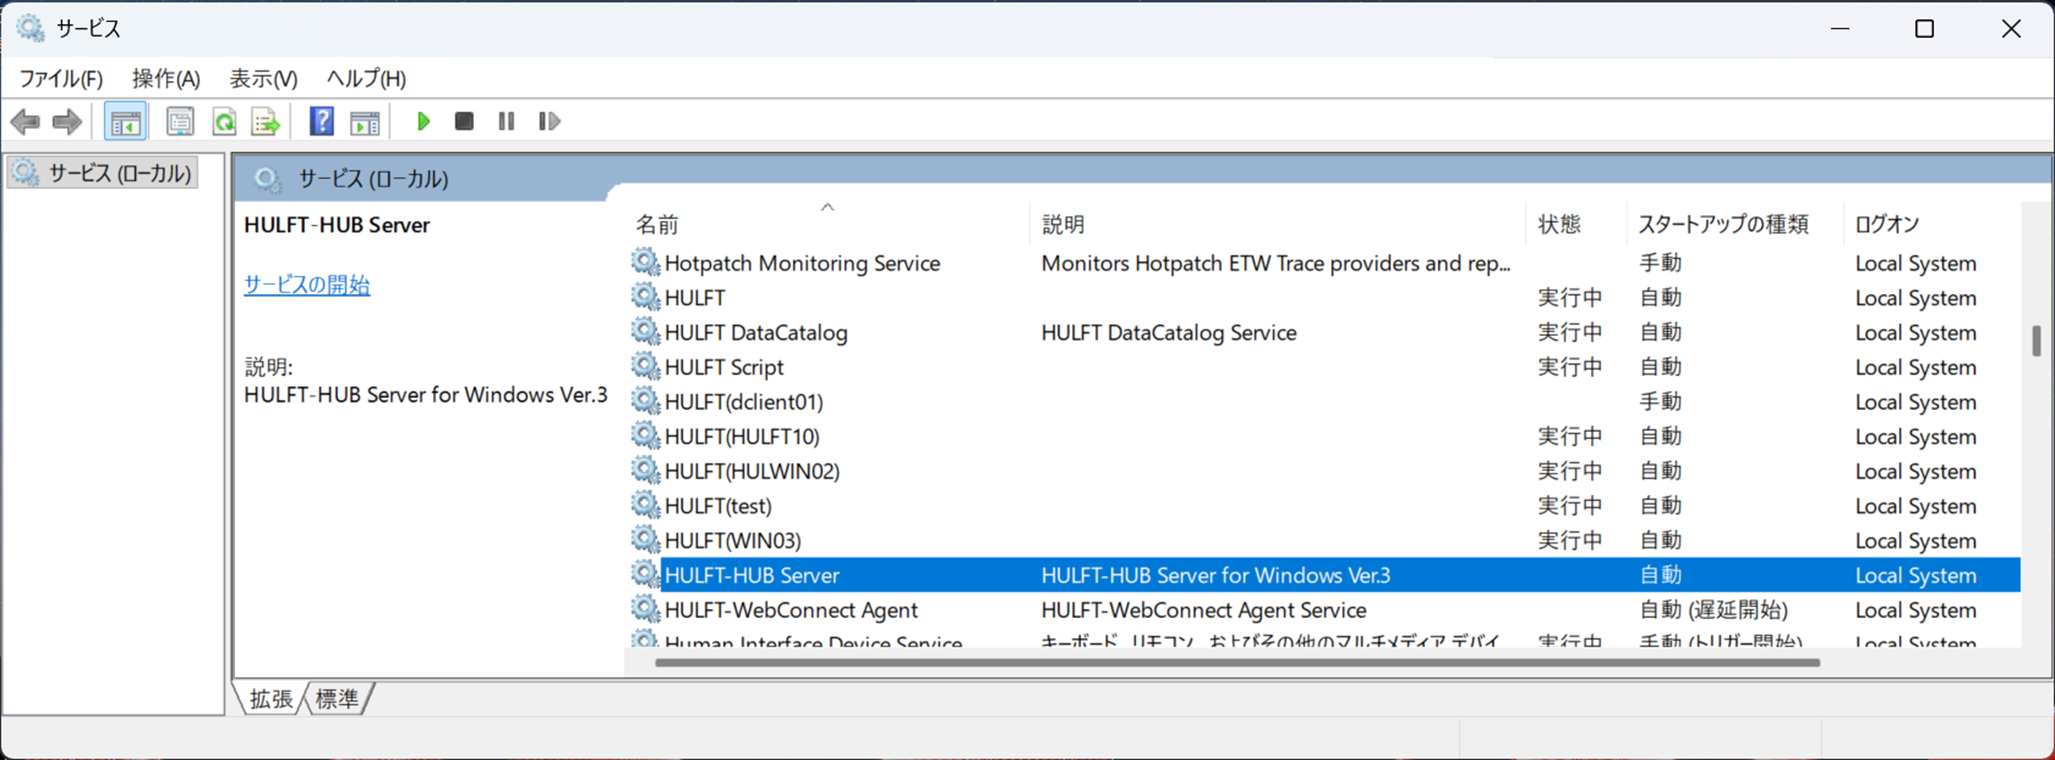Switch to the 標準 tab

point(337,698)
